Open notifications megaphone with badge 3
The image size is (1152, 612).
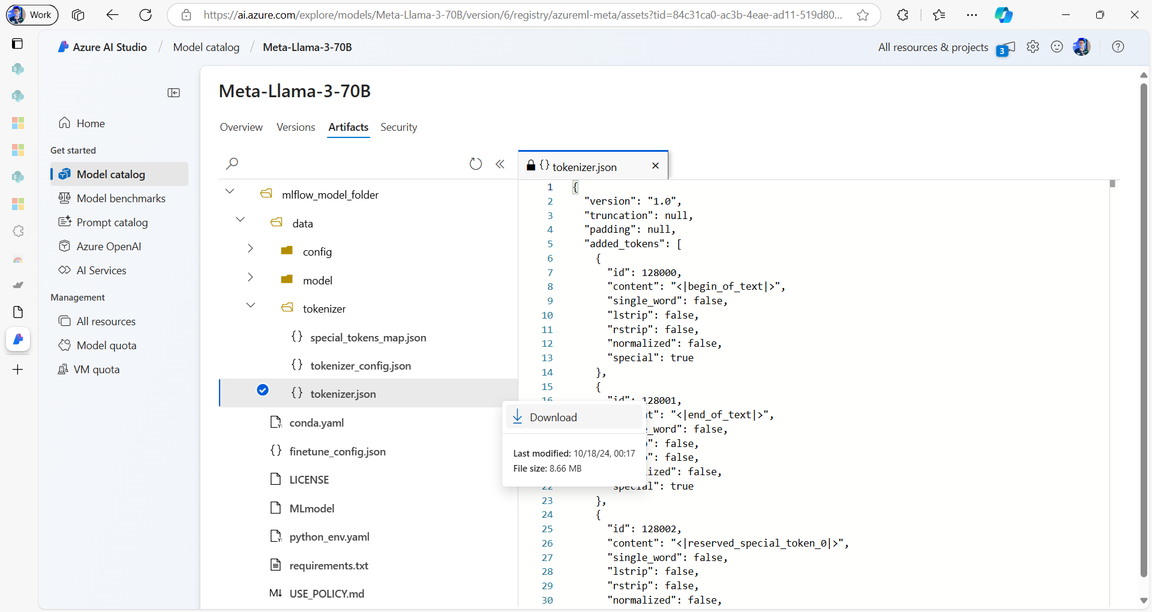(x=1006, y=48)
